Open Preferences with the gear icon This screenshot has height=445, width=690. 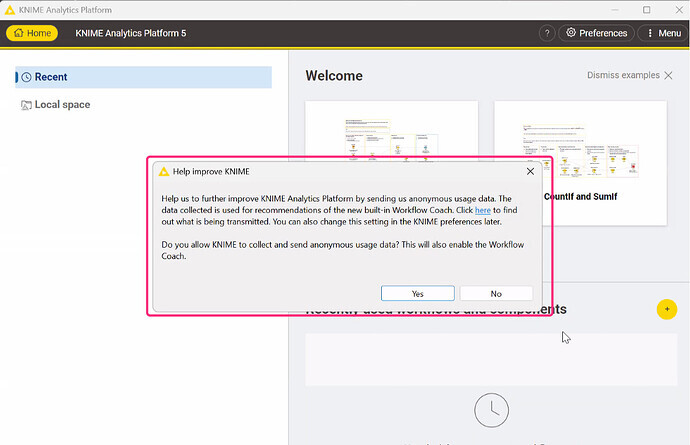point(596,33)
